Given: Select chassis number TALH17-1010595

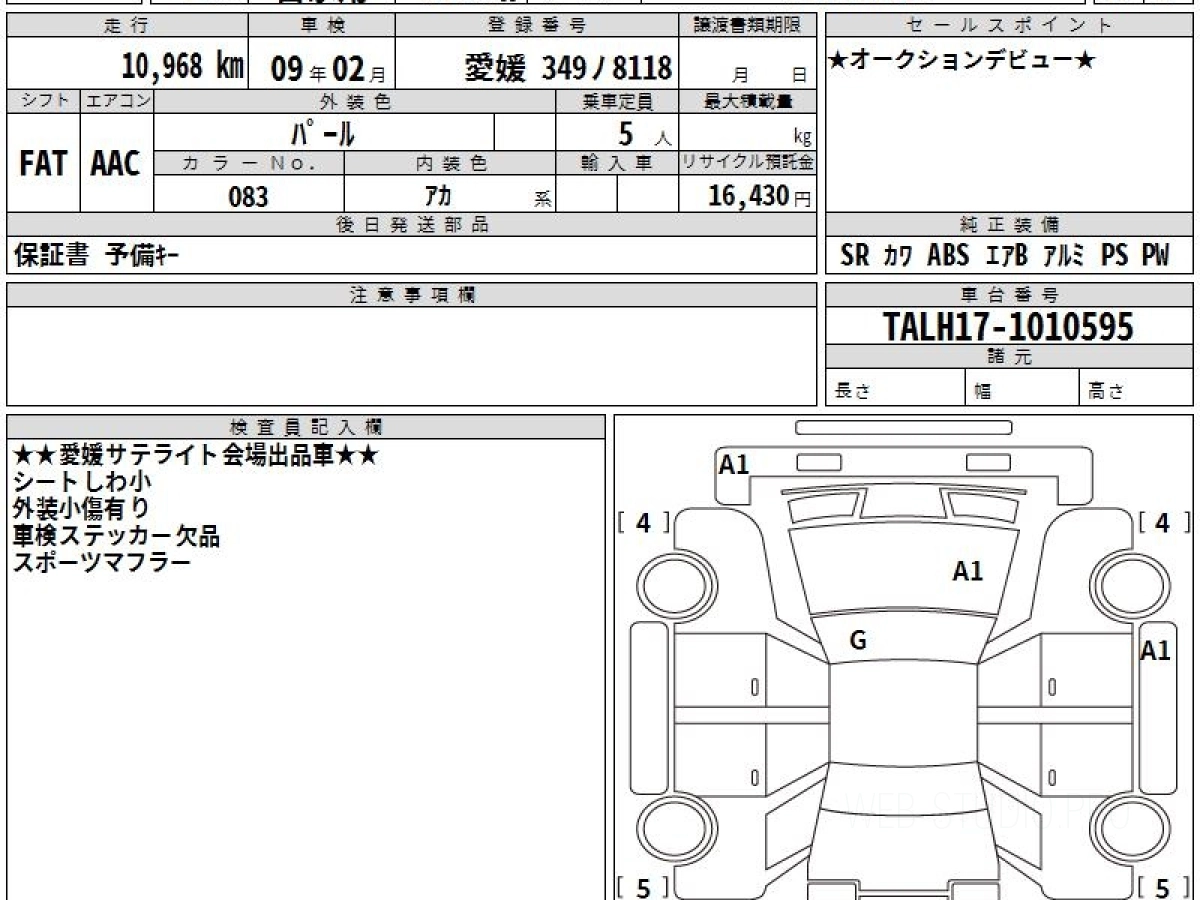Looking at the screenshot, I should click(x=1008, y=326).
